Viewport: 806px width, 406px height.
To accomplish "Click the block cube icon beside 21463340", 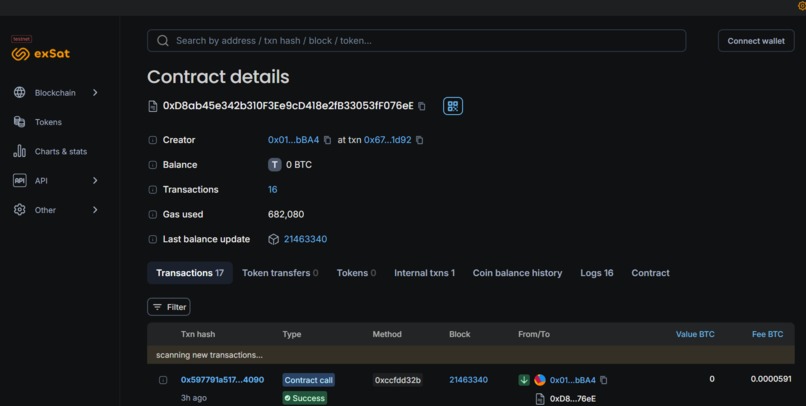I will [273, 239].
